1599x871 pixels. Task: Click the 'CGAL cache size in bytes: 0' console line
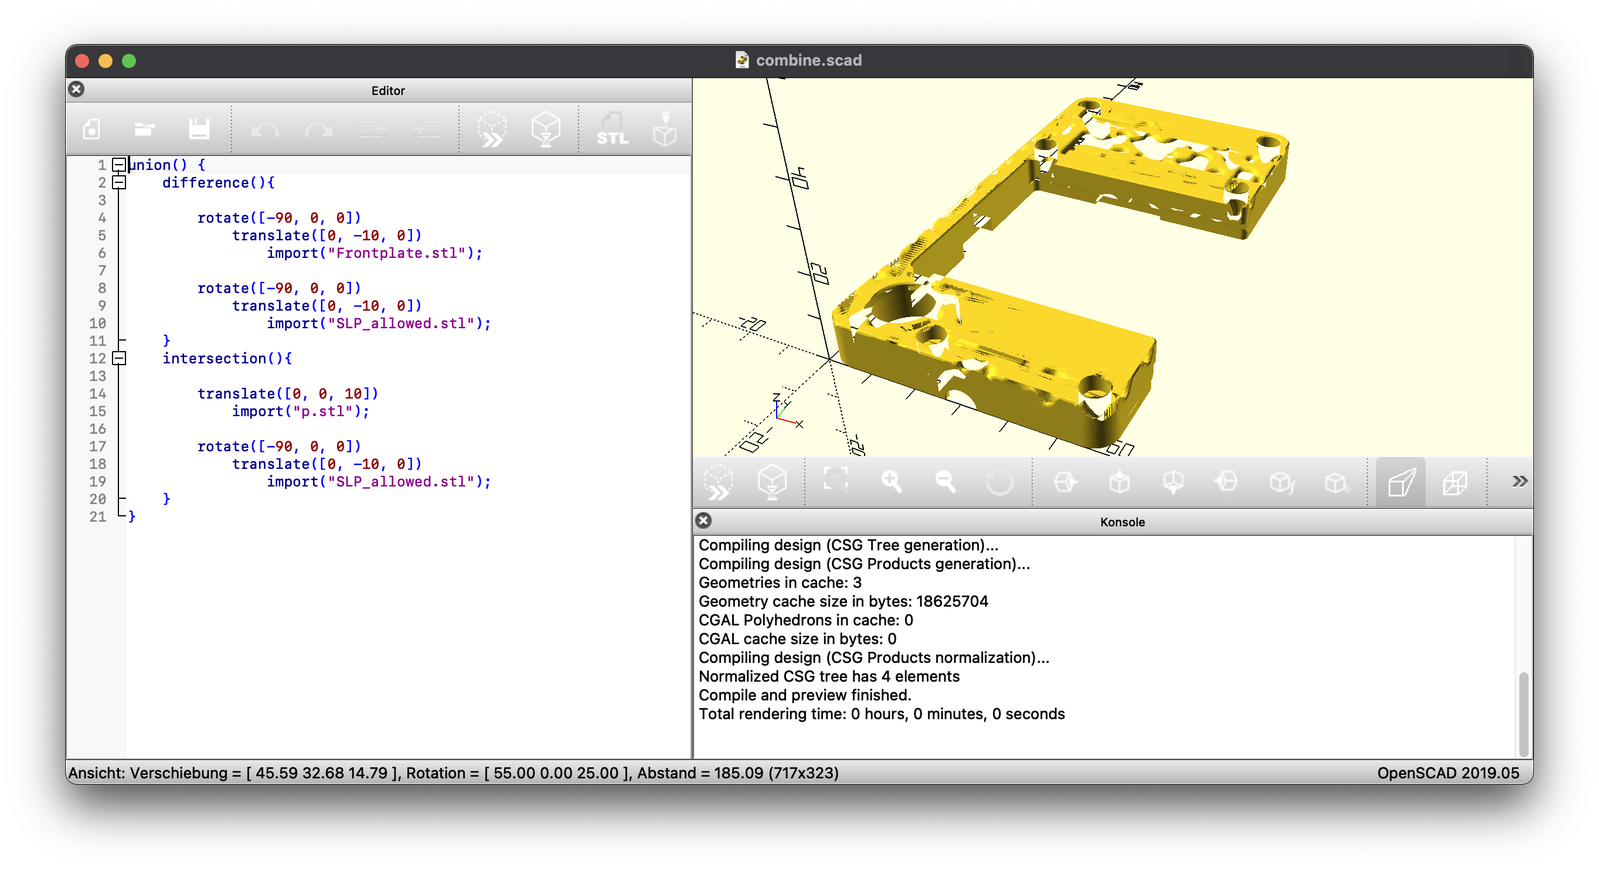coord(797,639)
